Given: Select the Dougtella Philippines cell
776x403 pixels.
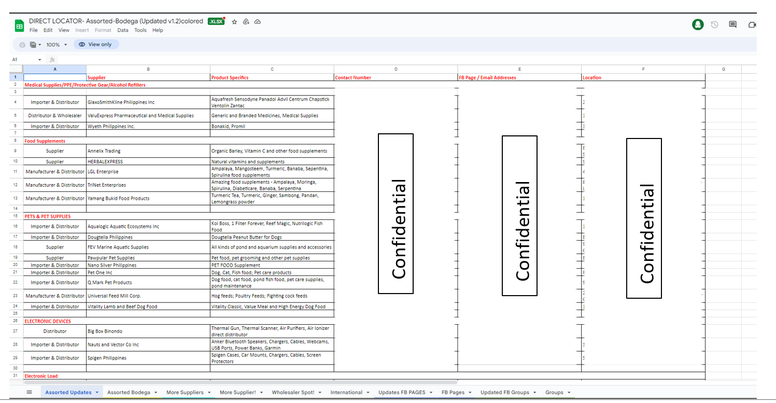Looking at the screenshot, I should click(148, 237).
